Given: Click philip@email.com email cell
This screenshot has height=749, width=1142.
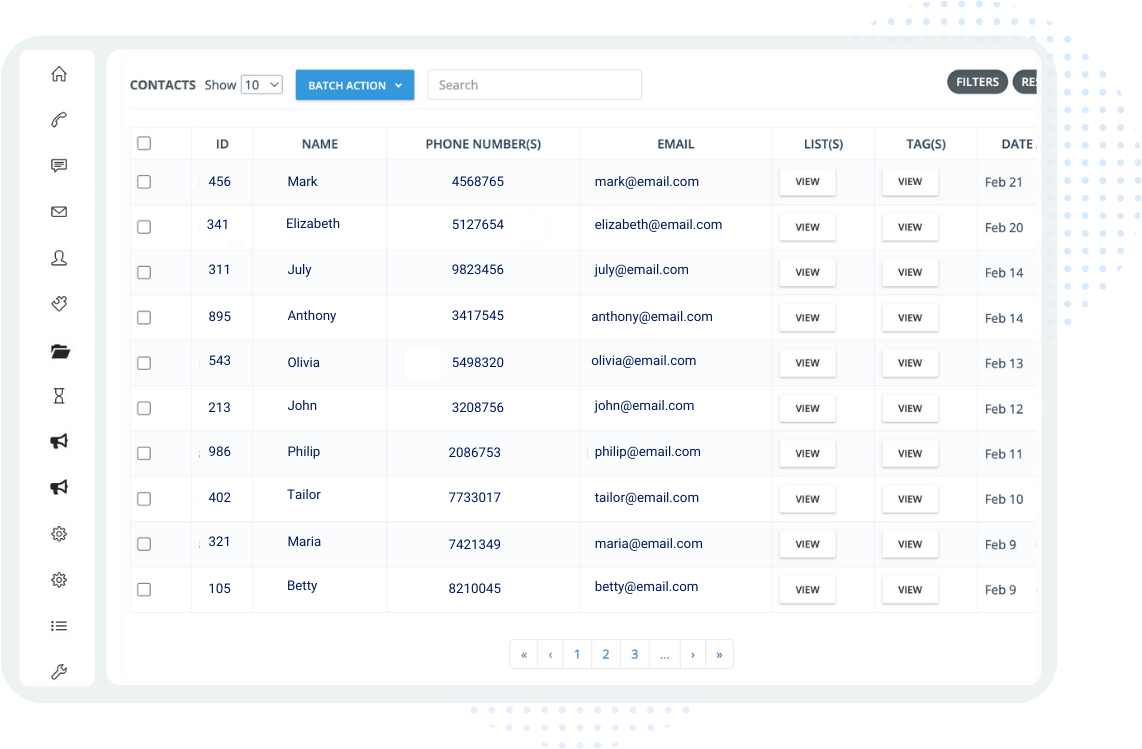Looking at the screenshot, I should [x=647, y=452].
